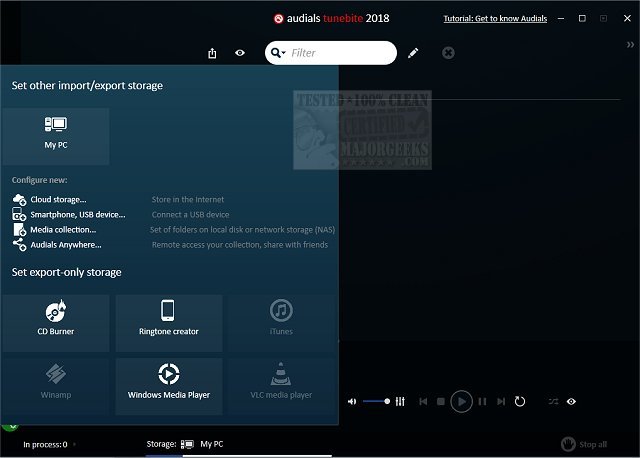Select the VLC media player tile
The height and width of the screenshot is (458, 640).
tap(281, 386)
